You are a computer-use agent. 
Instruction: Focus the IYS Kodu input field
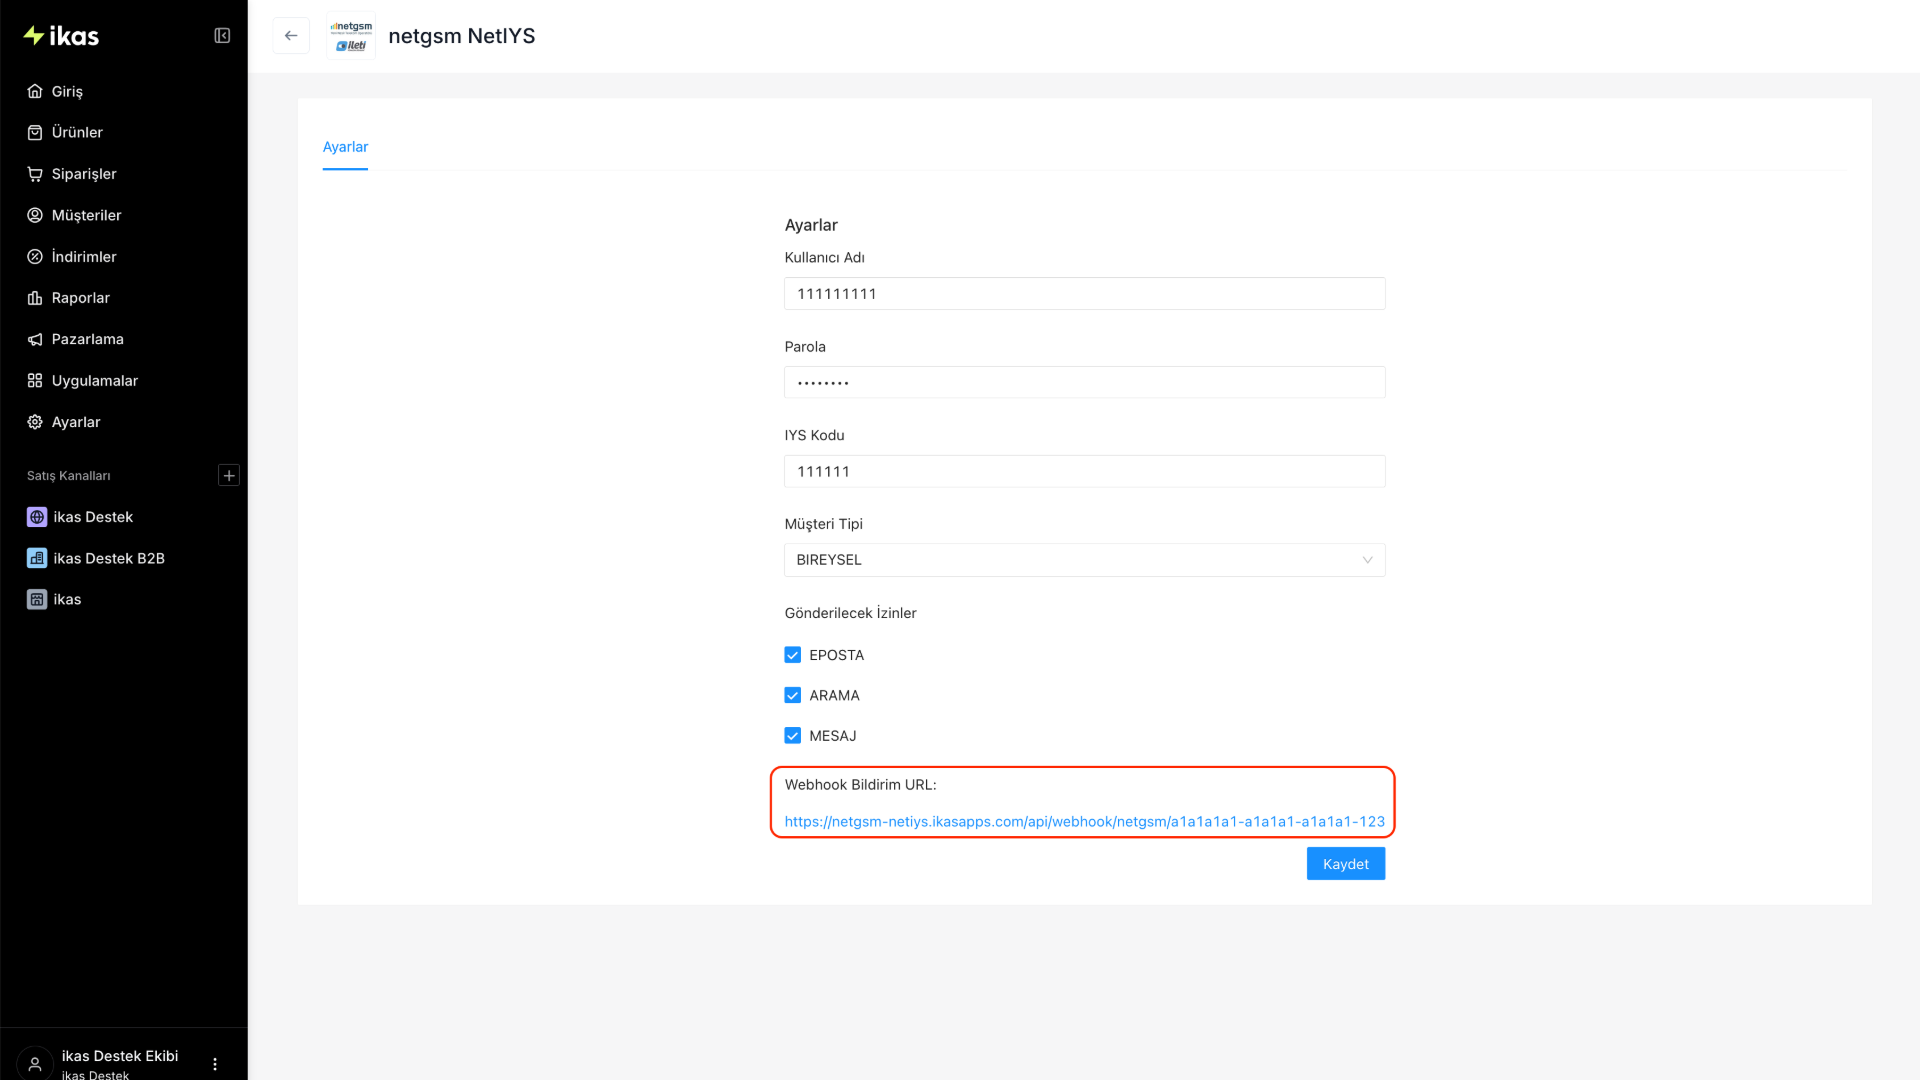(1085, 471)
